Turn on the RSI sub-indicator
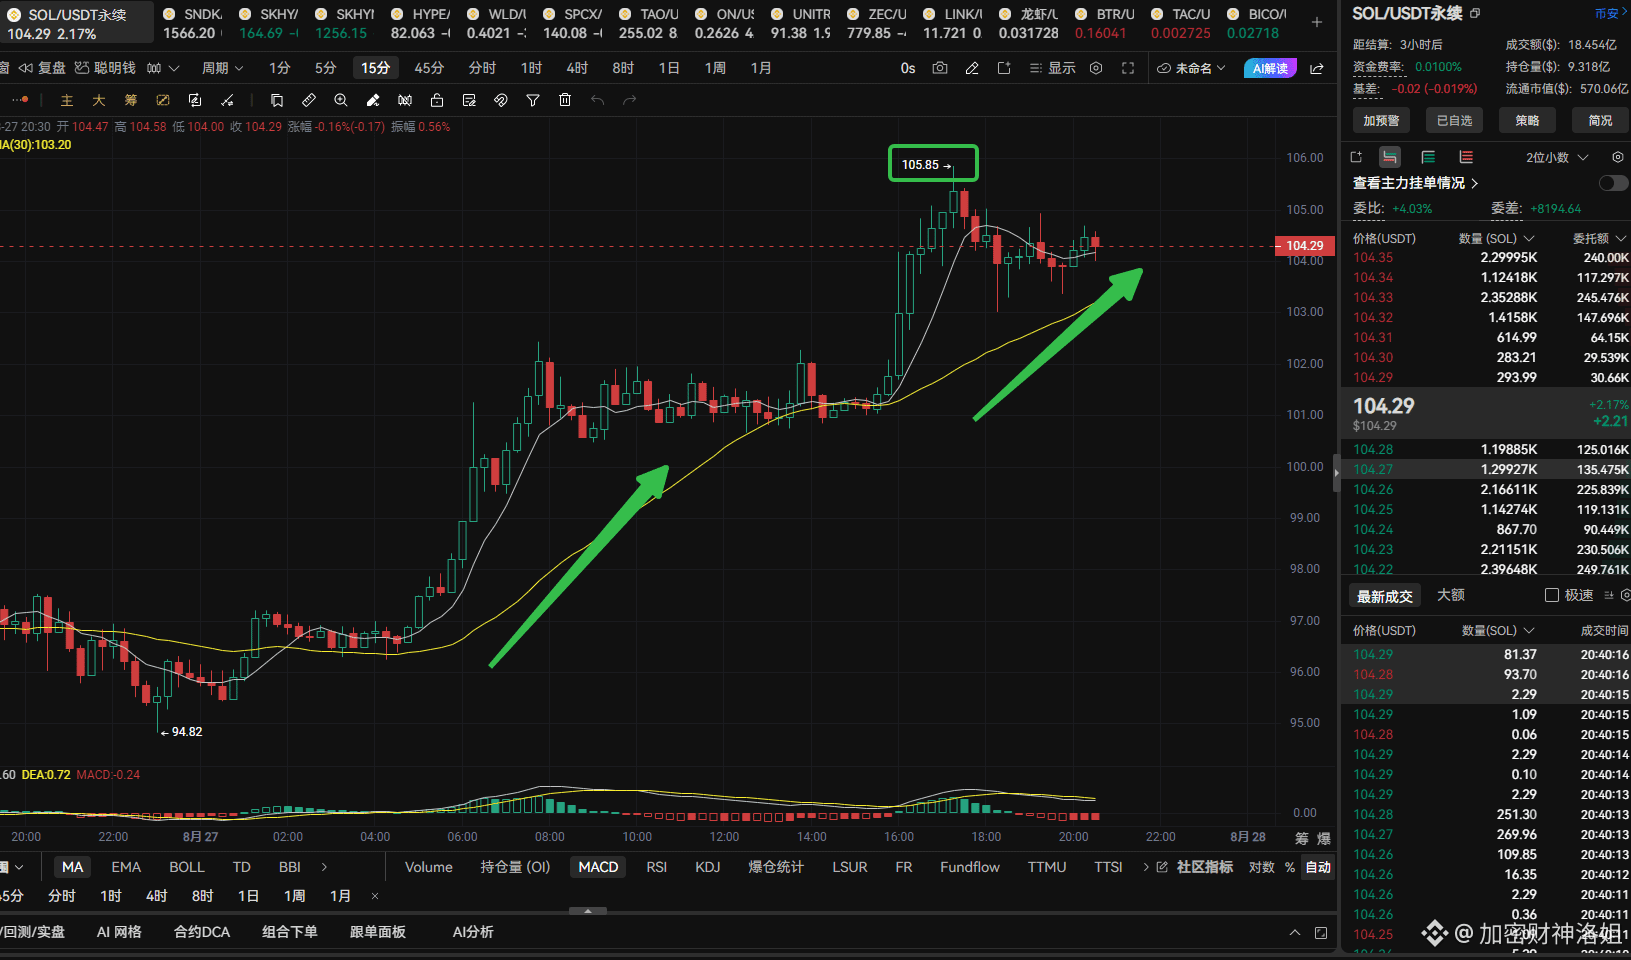This screenshot has height=960, width=1631. tap(657, 867)
